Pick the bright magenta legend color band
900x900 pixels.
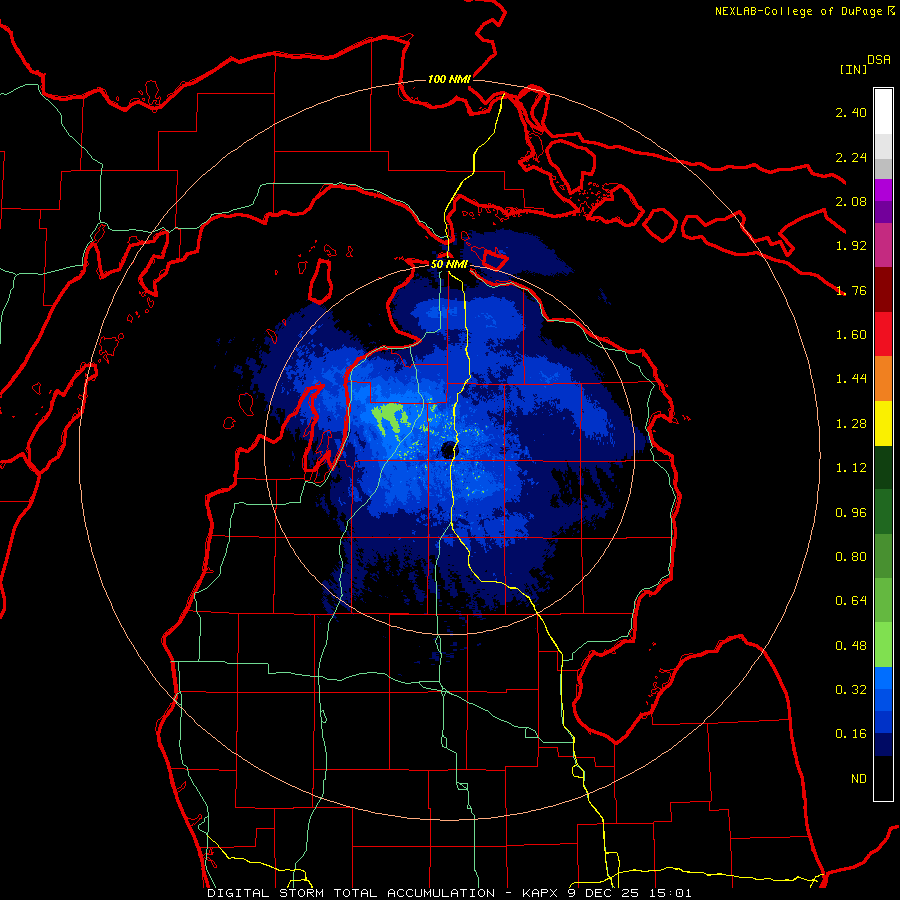click(x=883, y=190)
